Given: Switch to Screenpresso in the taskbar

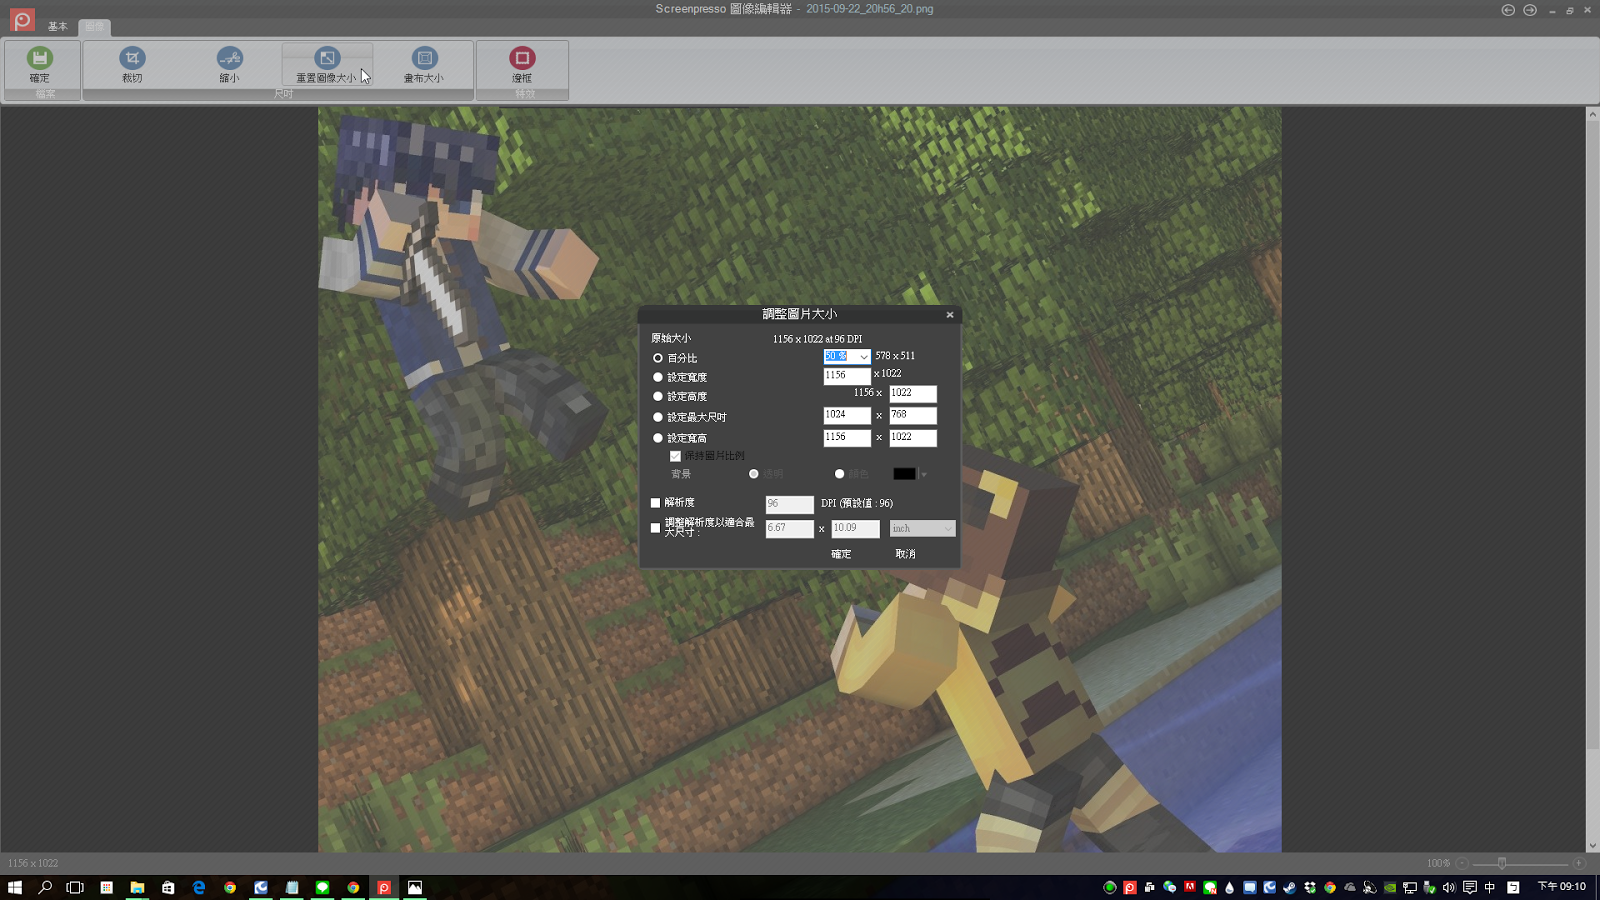Looking at the screenshot, I should pos(384,887).
